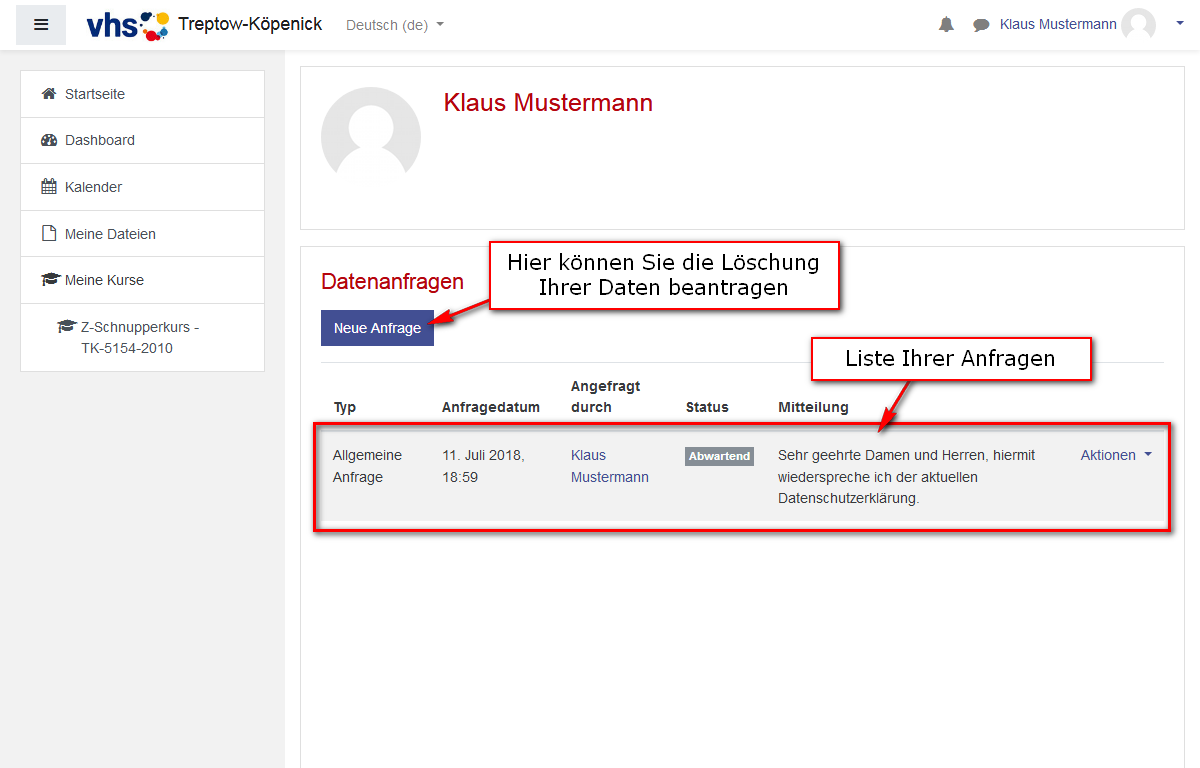Click the Allgemeine Anfrage type cell
This screenshot has height=768, width=1200.
click(367, 466)
